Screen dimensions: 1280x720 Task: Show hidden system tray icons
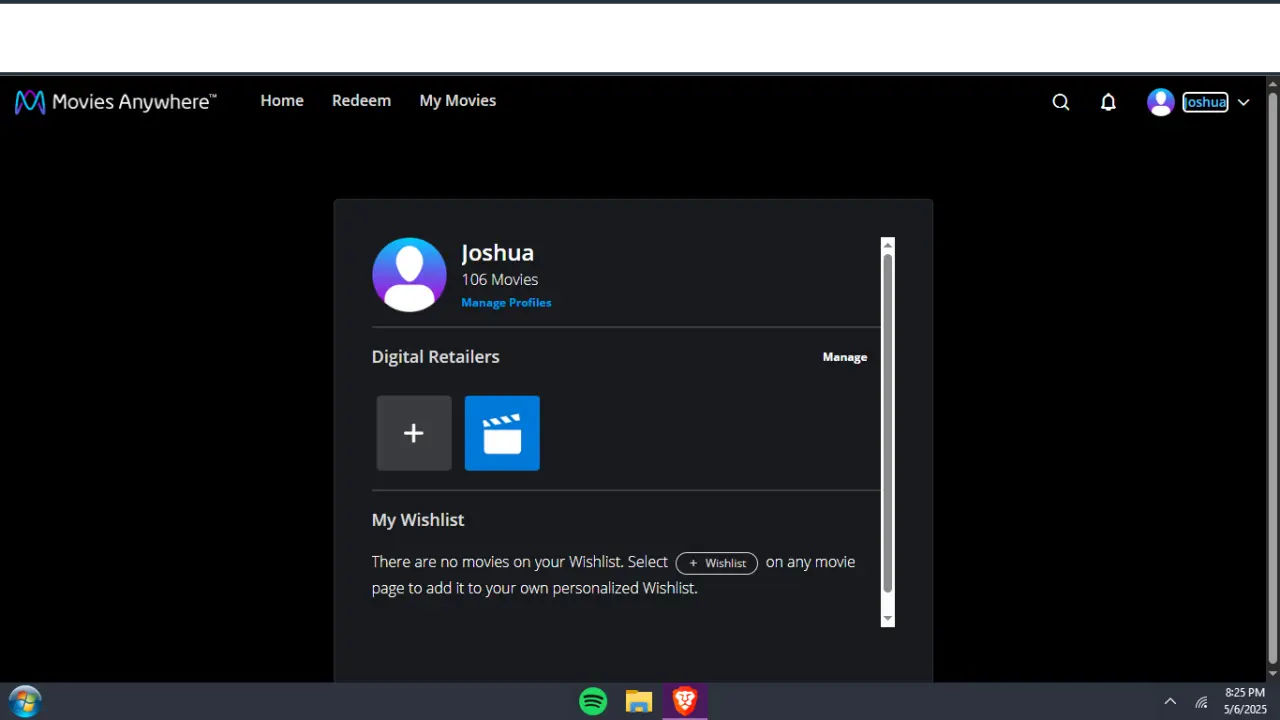[x=1170, y=702]
